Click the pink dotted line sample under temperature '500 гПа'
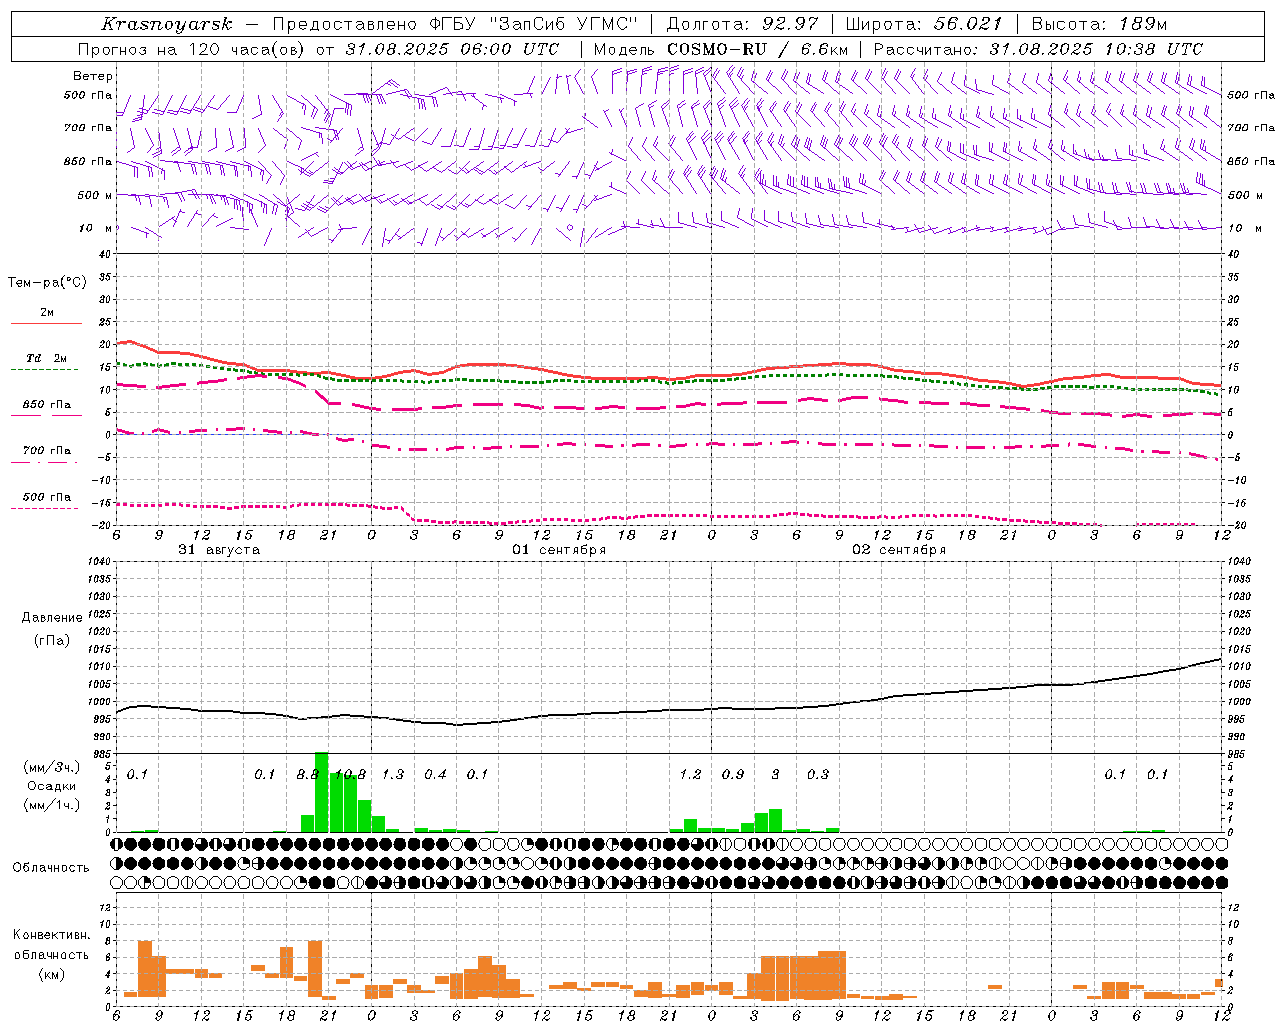The width and height of the screenshot is (1280, 1024). click(45, 509)
